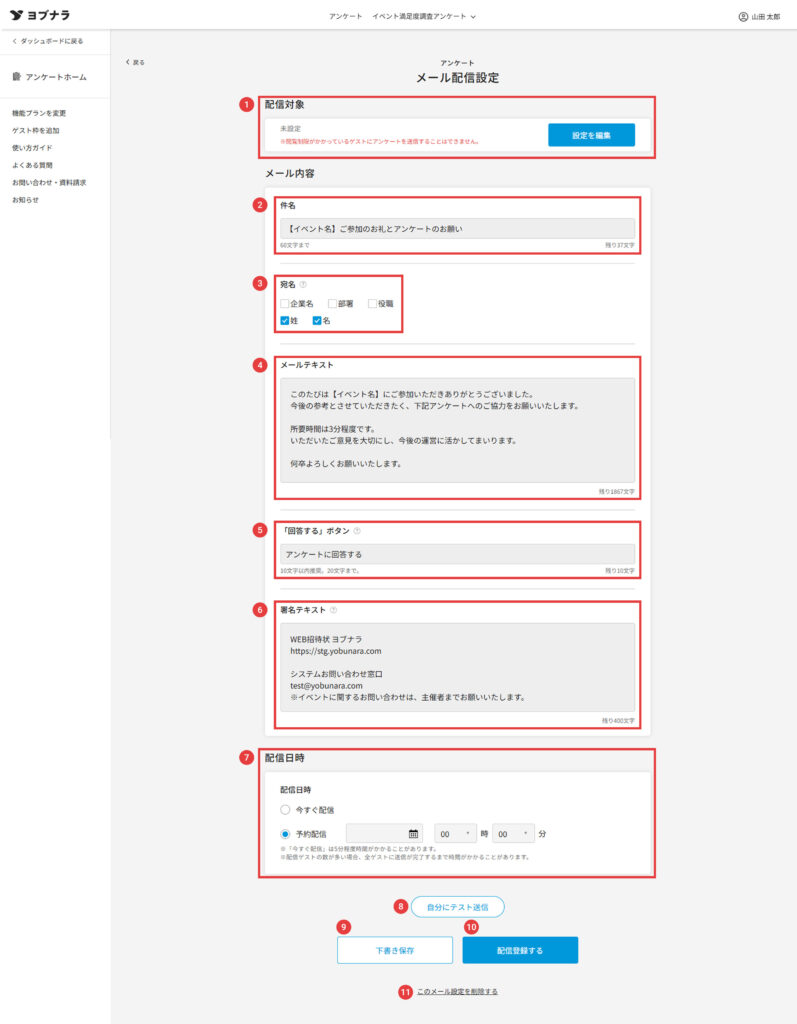Open the calendar icon in the 予約配信 date field
Screen dimensions: 797x1024
pos(413,833)
